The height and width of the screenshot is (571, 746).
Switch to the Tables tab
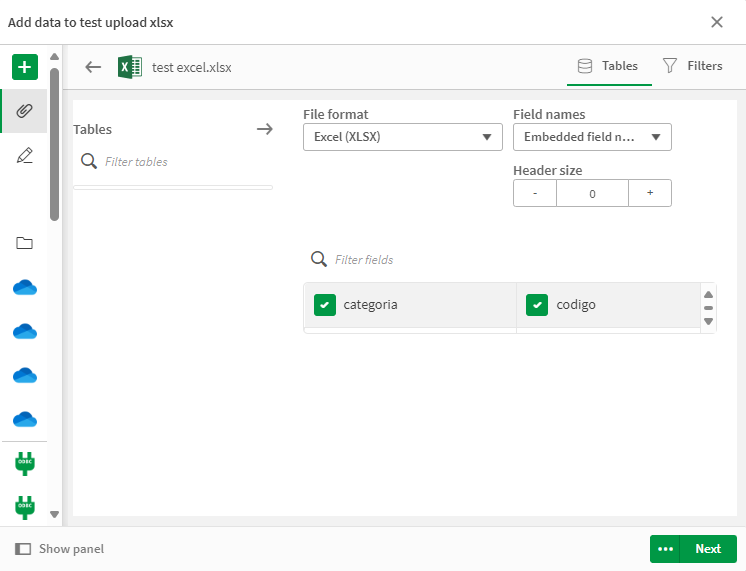(x=609, y=66)
